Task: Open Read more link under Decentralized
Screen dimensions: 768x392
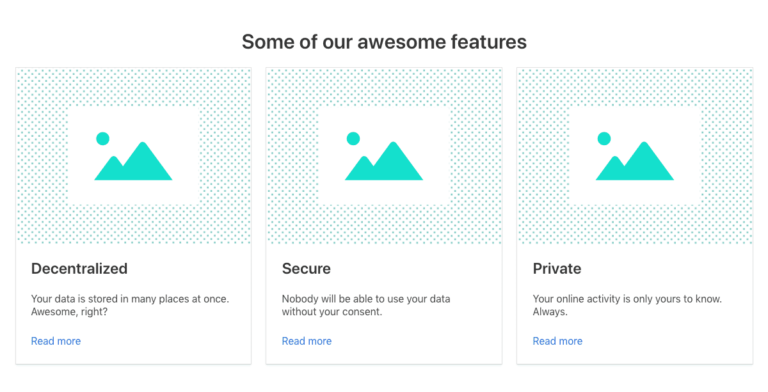Action: point(56,341)
